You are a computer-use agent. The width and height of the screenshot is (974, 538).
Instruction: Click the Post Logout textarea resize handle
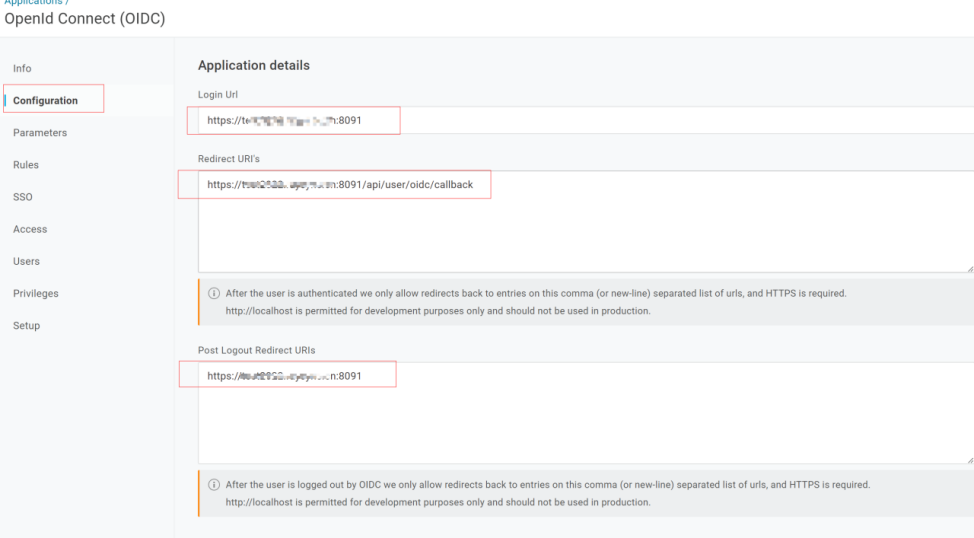pos(968,459)
